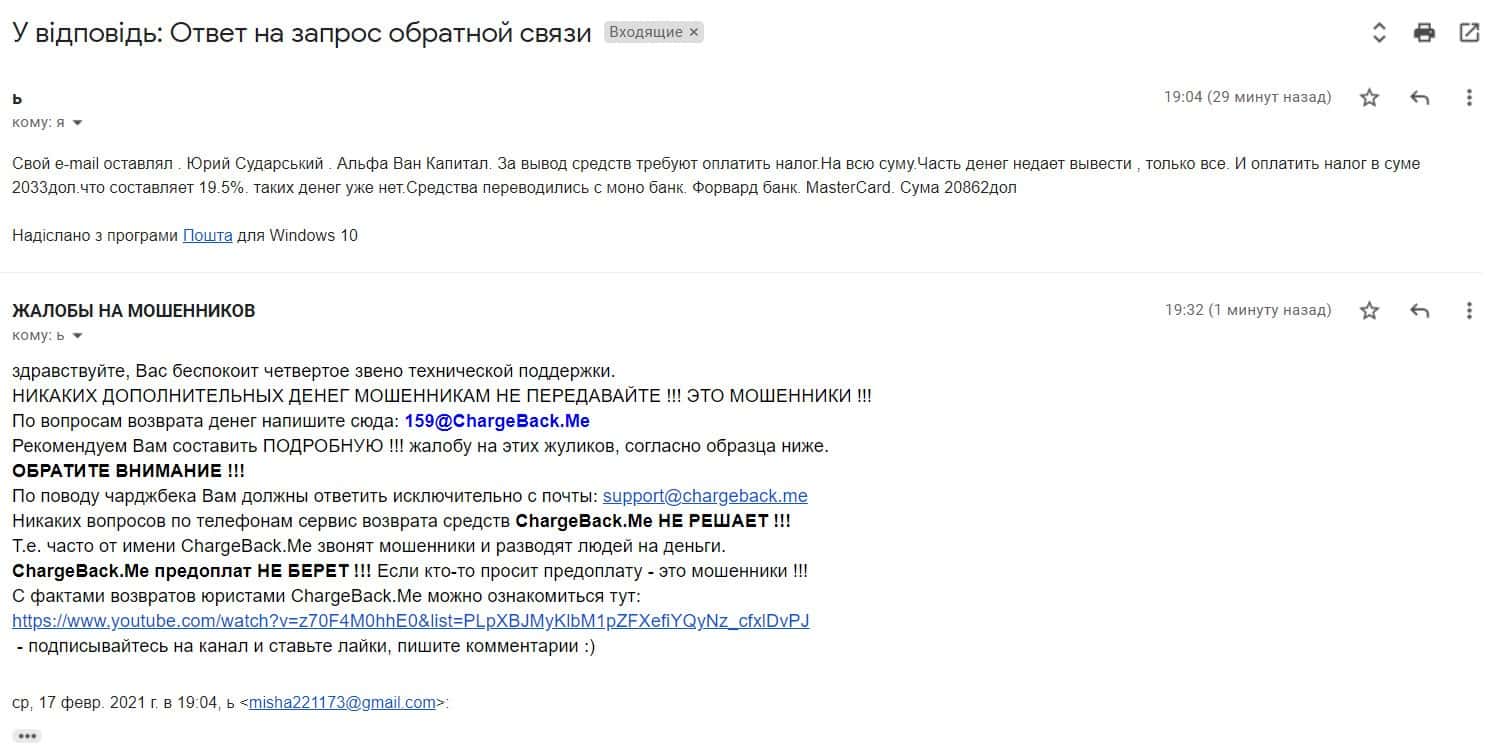Remove the Входящие label from conversation
Image resolution: width=1499 pixels, height=753 pixels.
pyautogui.click(x=694, y=33)
